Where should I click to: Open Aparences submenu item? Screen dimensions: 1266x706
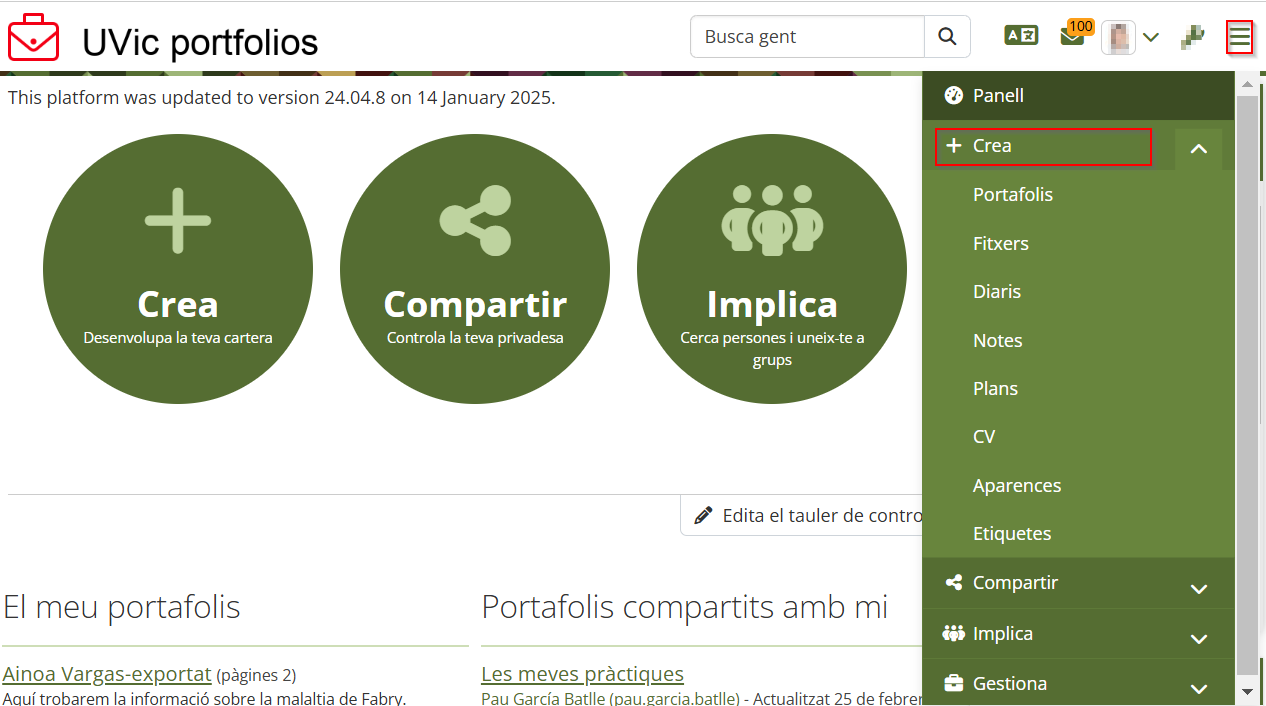pos(1017,485)
